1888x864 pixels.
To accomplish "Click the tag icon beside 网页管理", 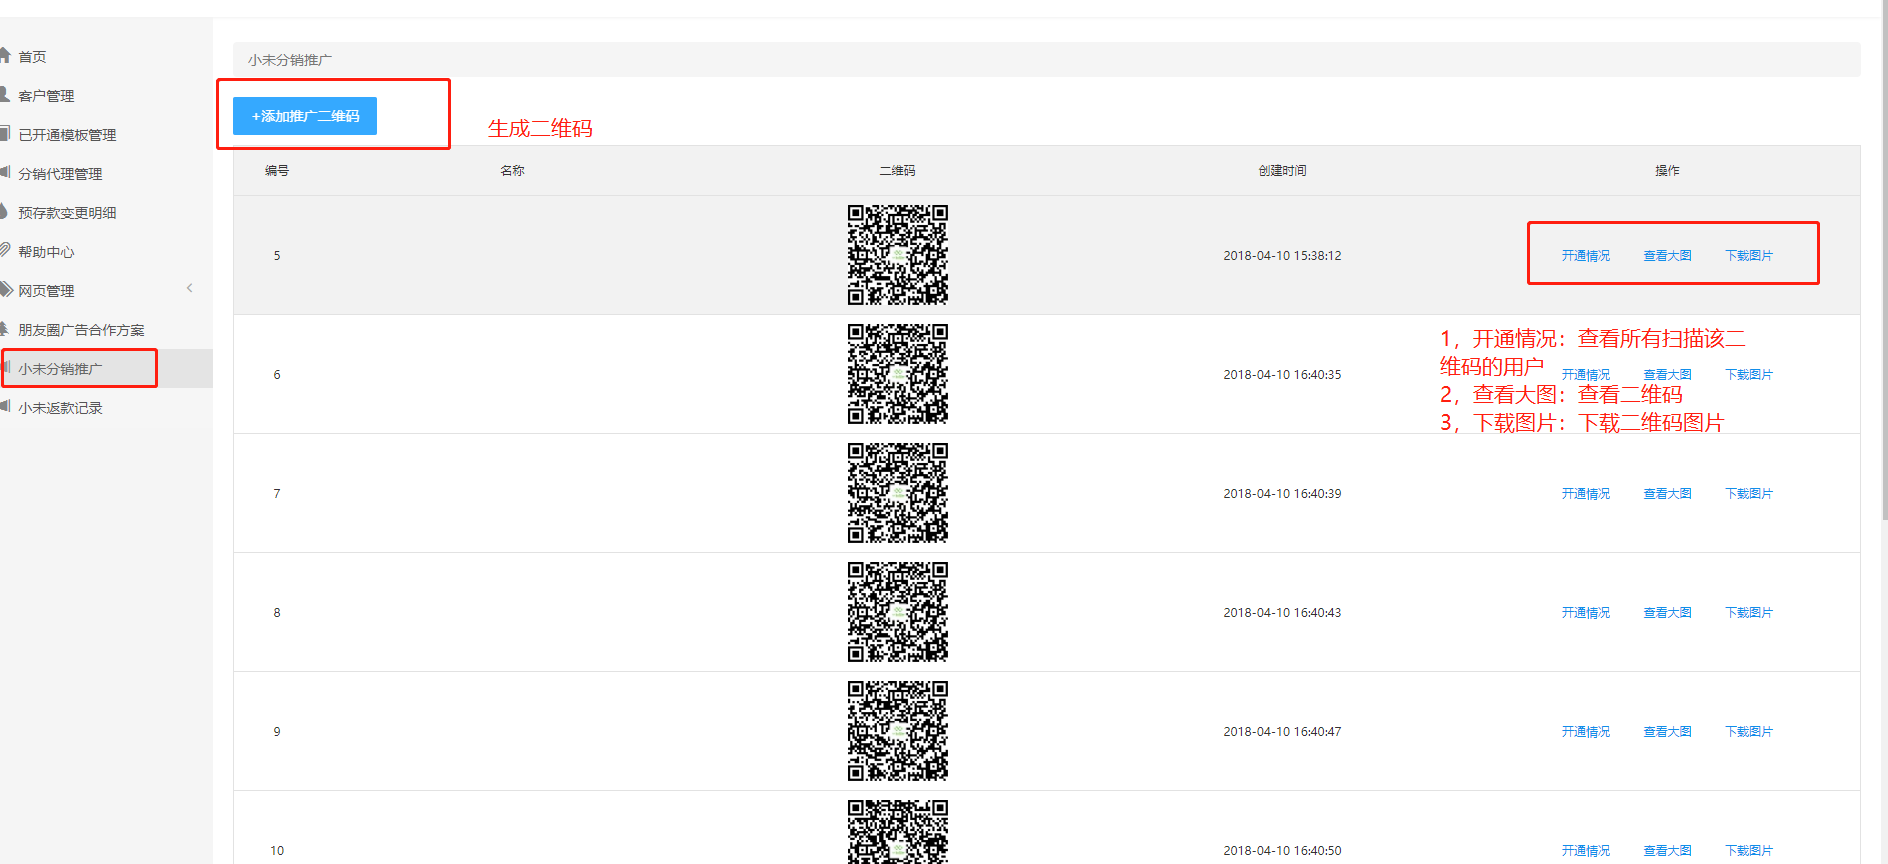I will 5,290.
